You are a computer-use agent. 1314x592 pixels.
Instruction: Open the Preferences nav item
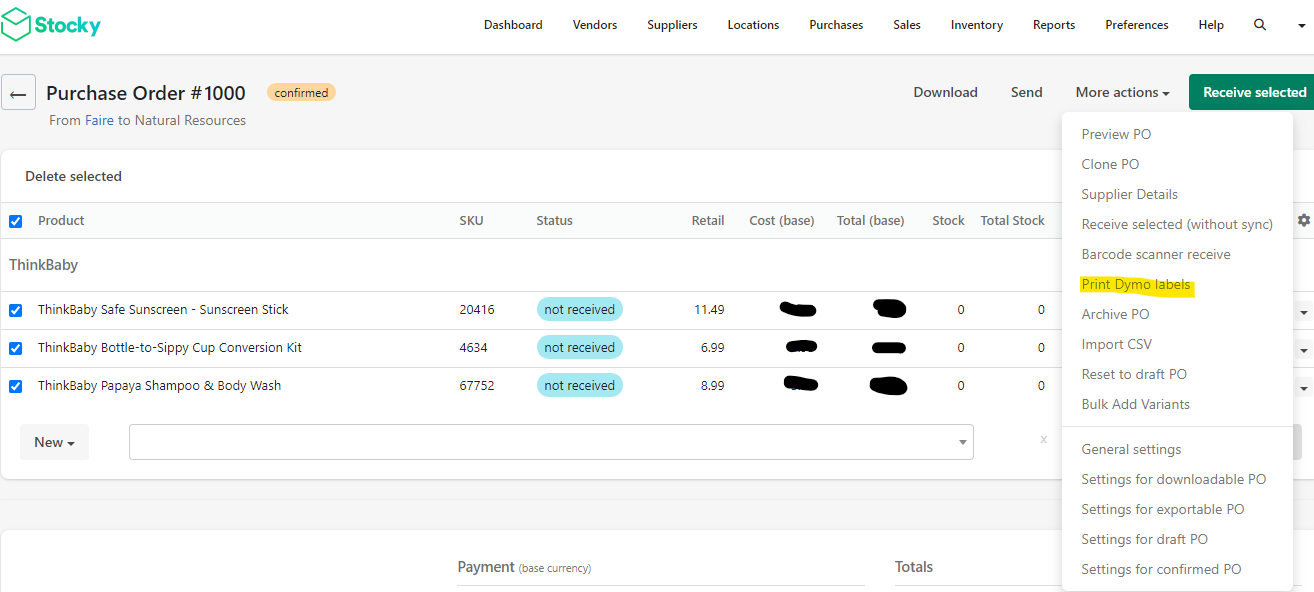tap(1137, 25)
